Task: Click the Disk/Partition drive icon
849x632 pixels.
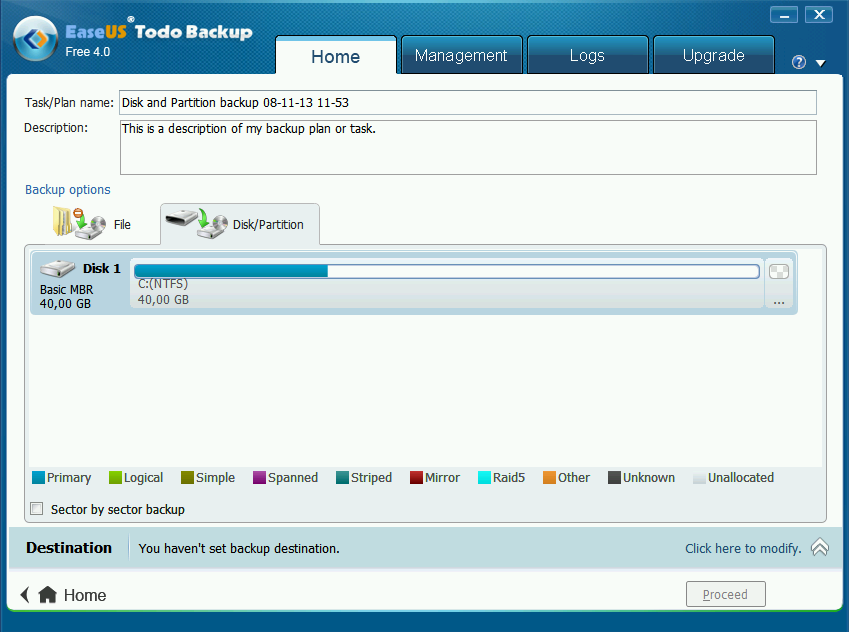Action: point(197,223)
